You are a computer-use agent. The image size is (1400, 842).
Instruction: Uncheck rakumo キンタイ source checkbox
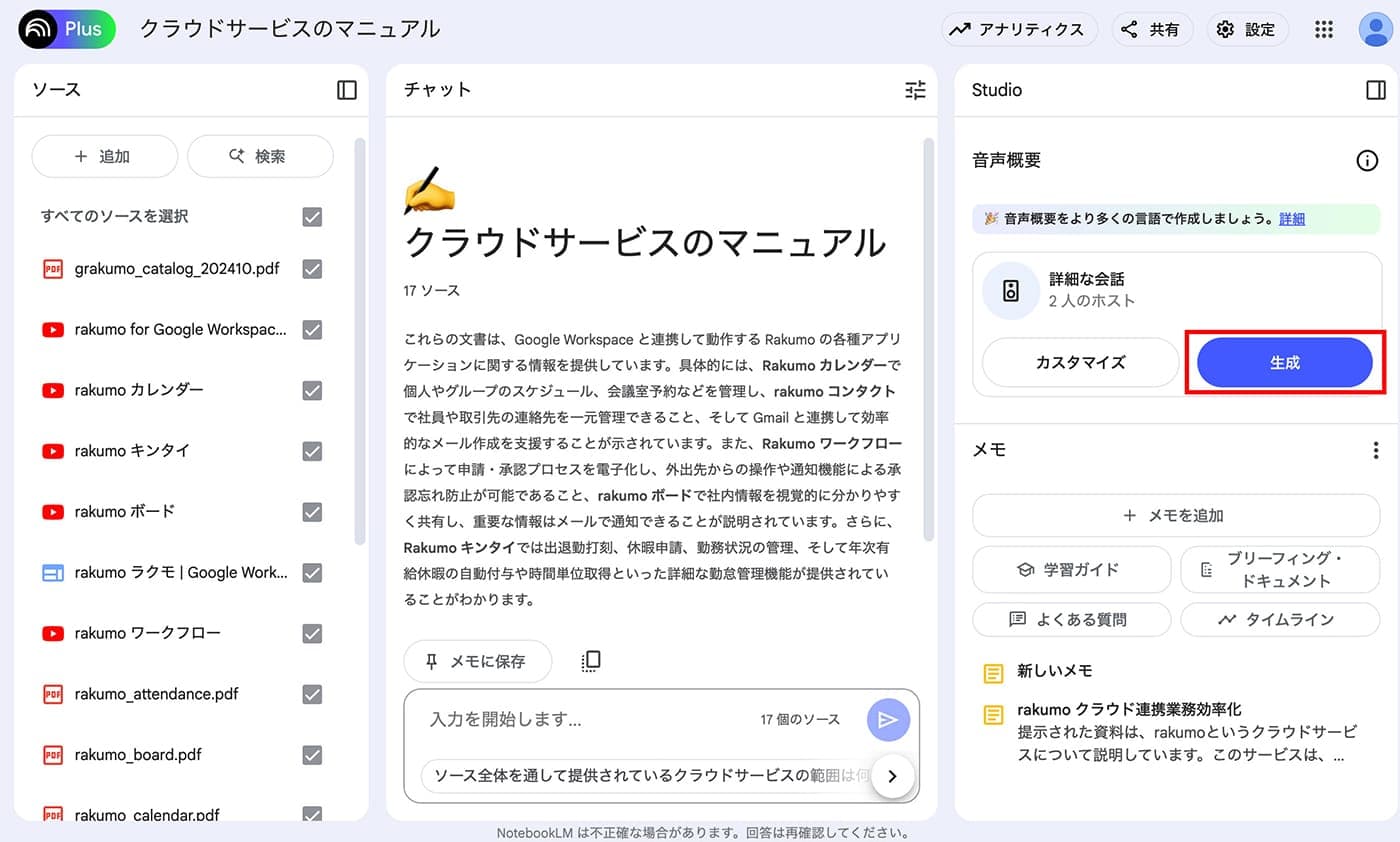click(312, 451)
